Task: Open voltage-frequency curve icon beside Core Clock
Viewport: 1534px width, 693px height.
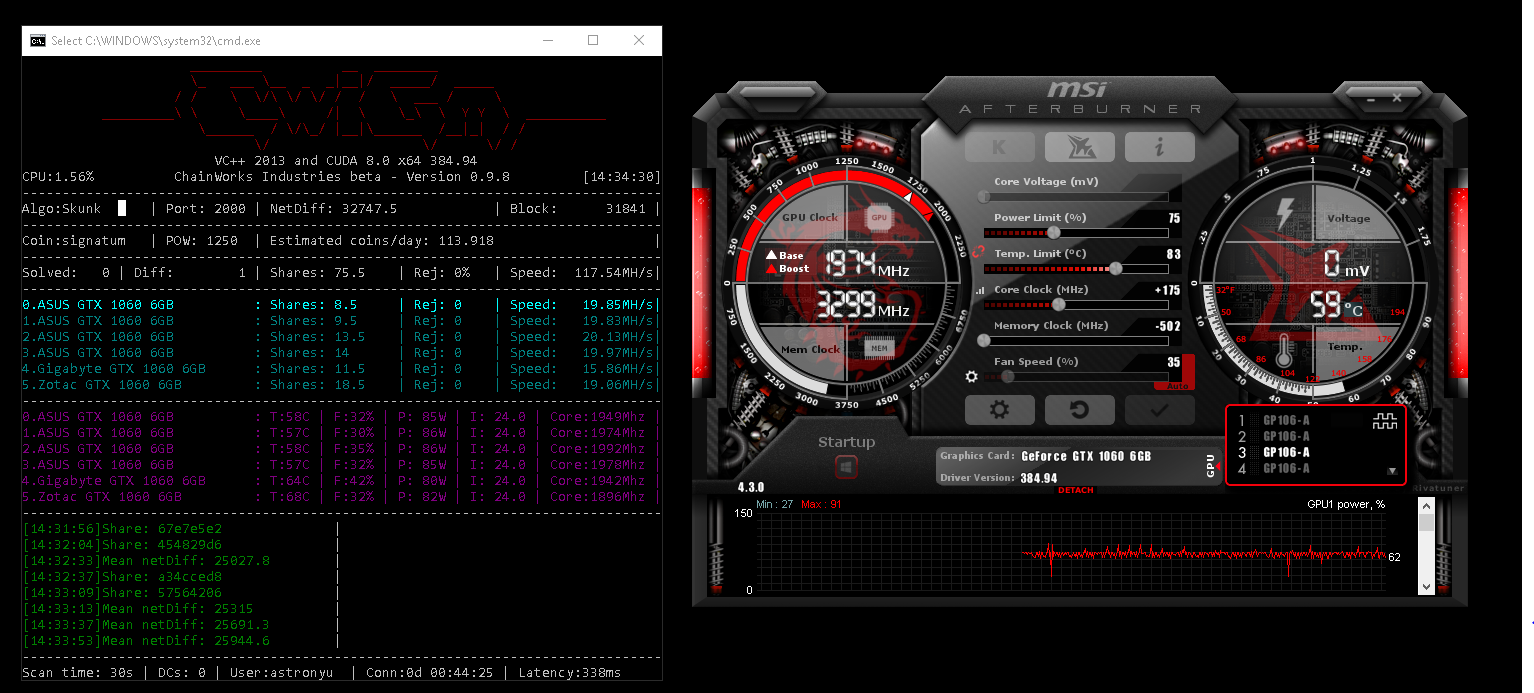Action: (979, 290)
